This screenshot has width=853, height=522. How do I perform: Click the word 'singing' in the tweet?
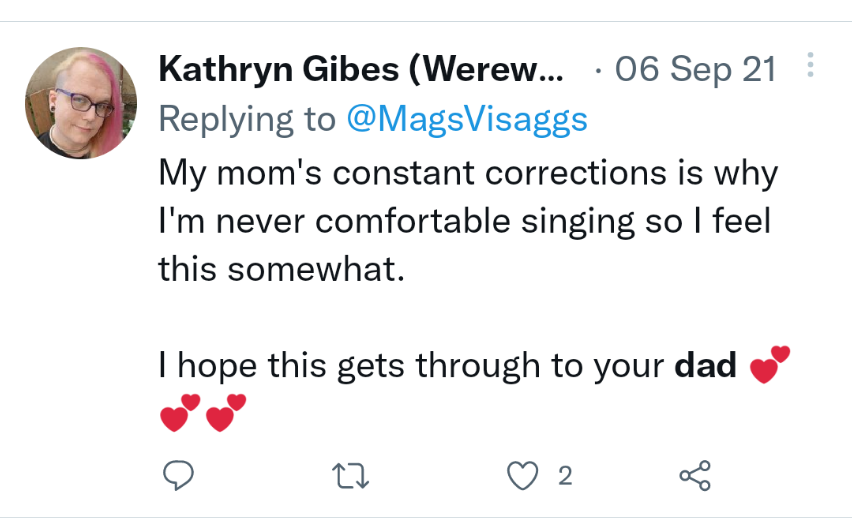[578, 222]
